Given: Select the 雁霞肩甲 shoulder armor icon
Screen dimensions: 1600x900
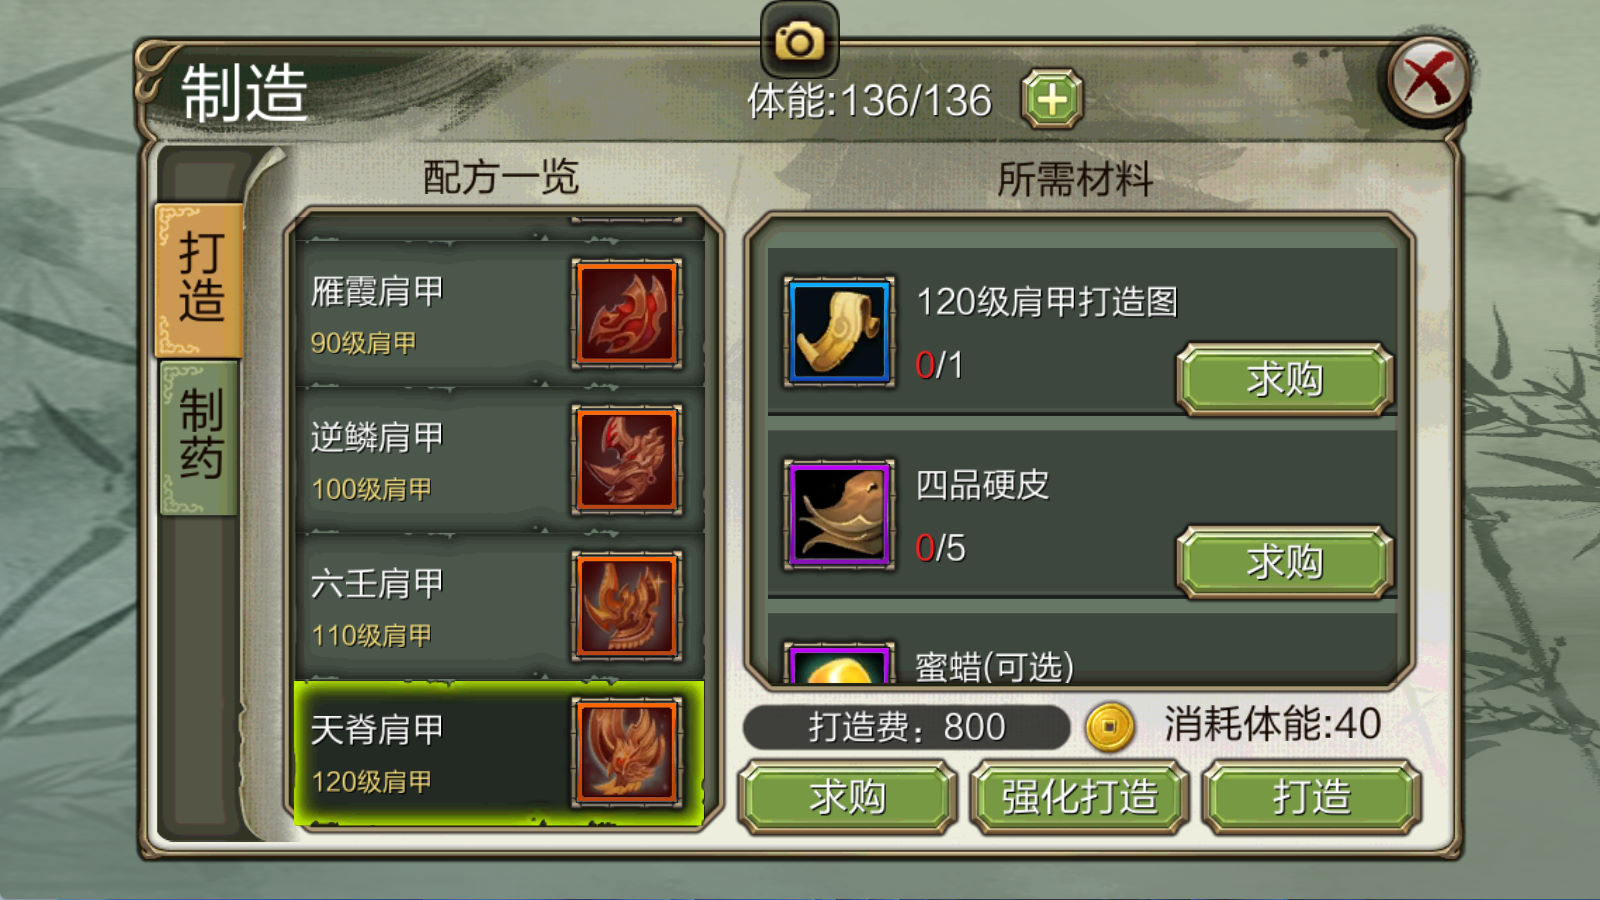Looking at the screenshot, I should [x=627, y=314].
